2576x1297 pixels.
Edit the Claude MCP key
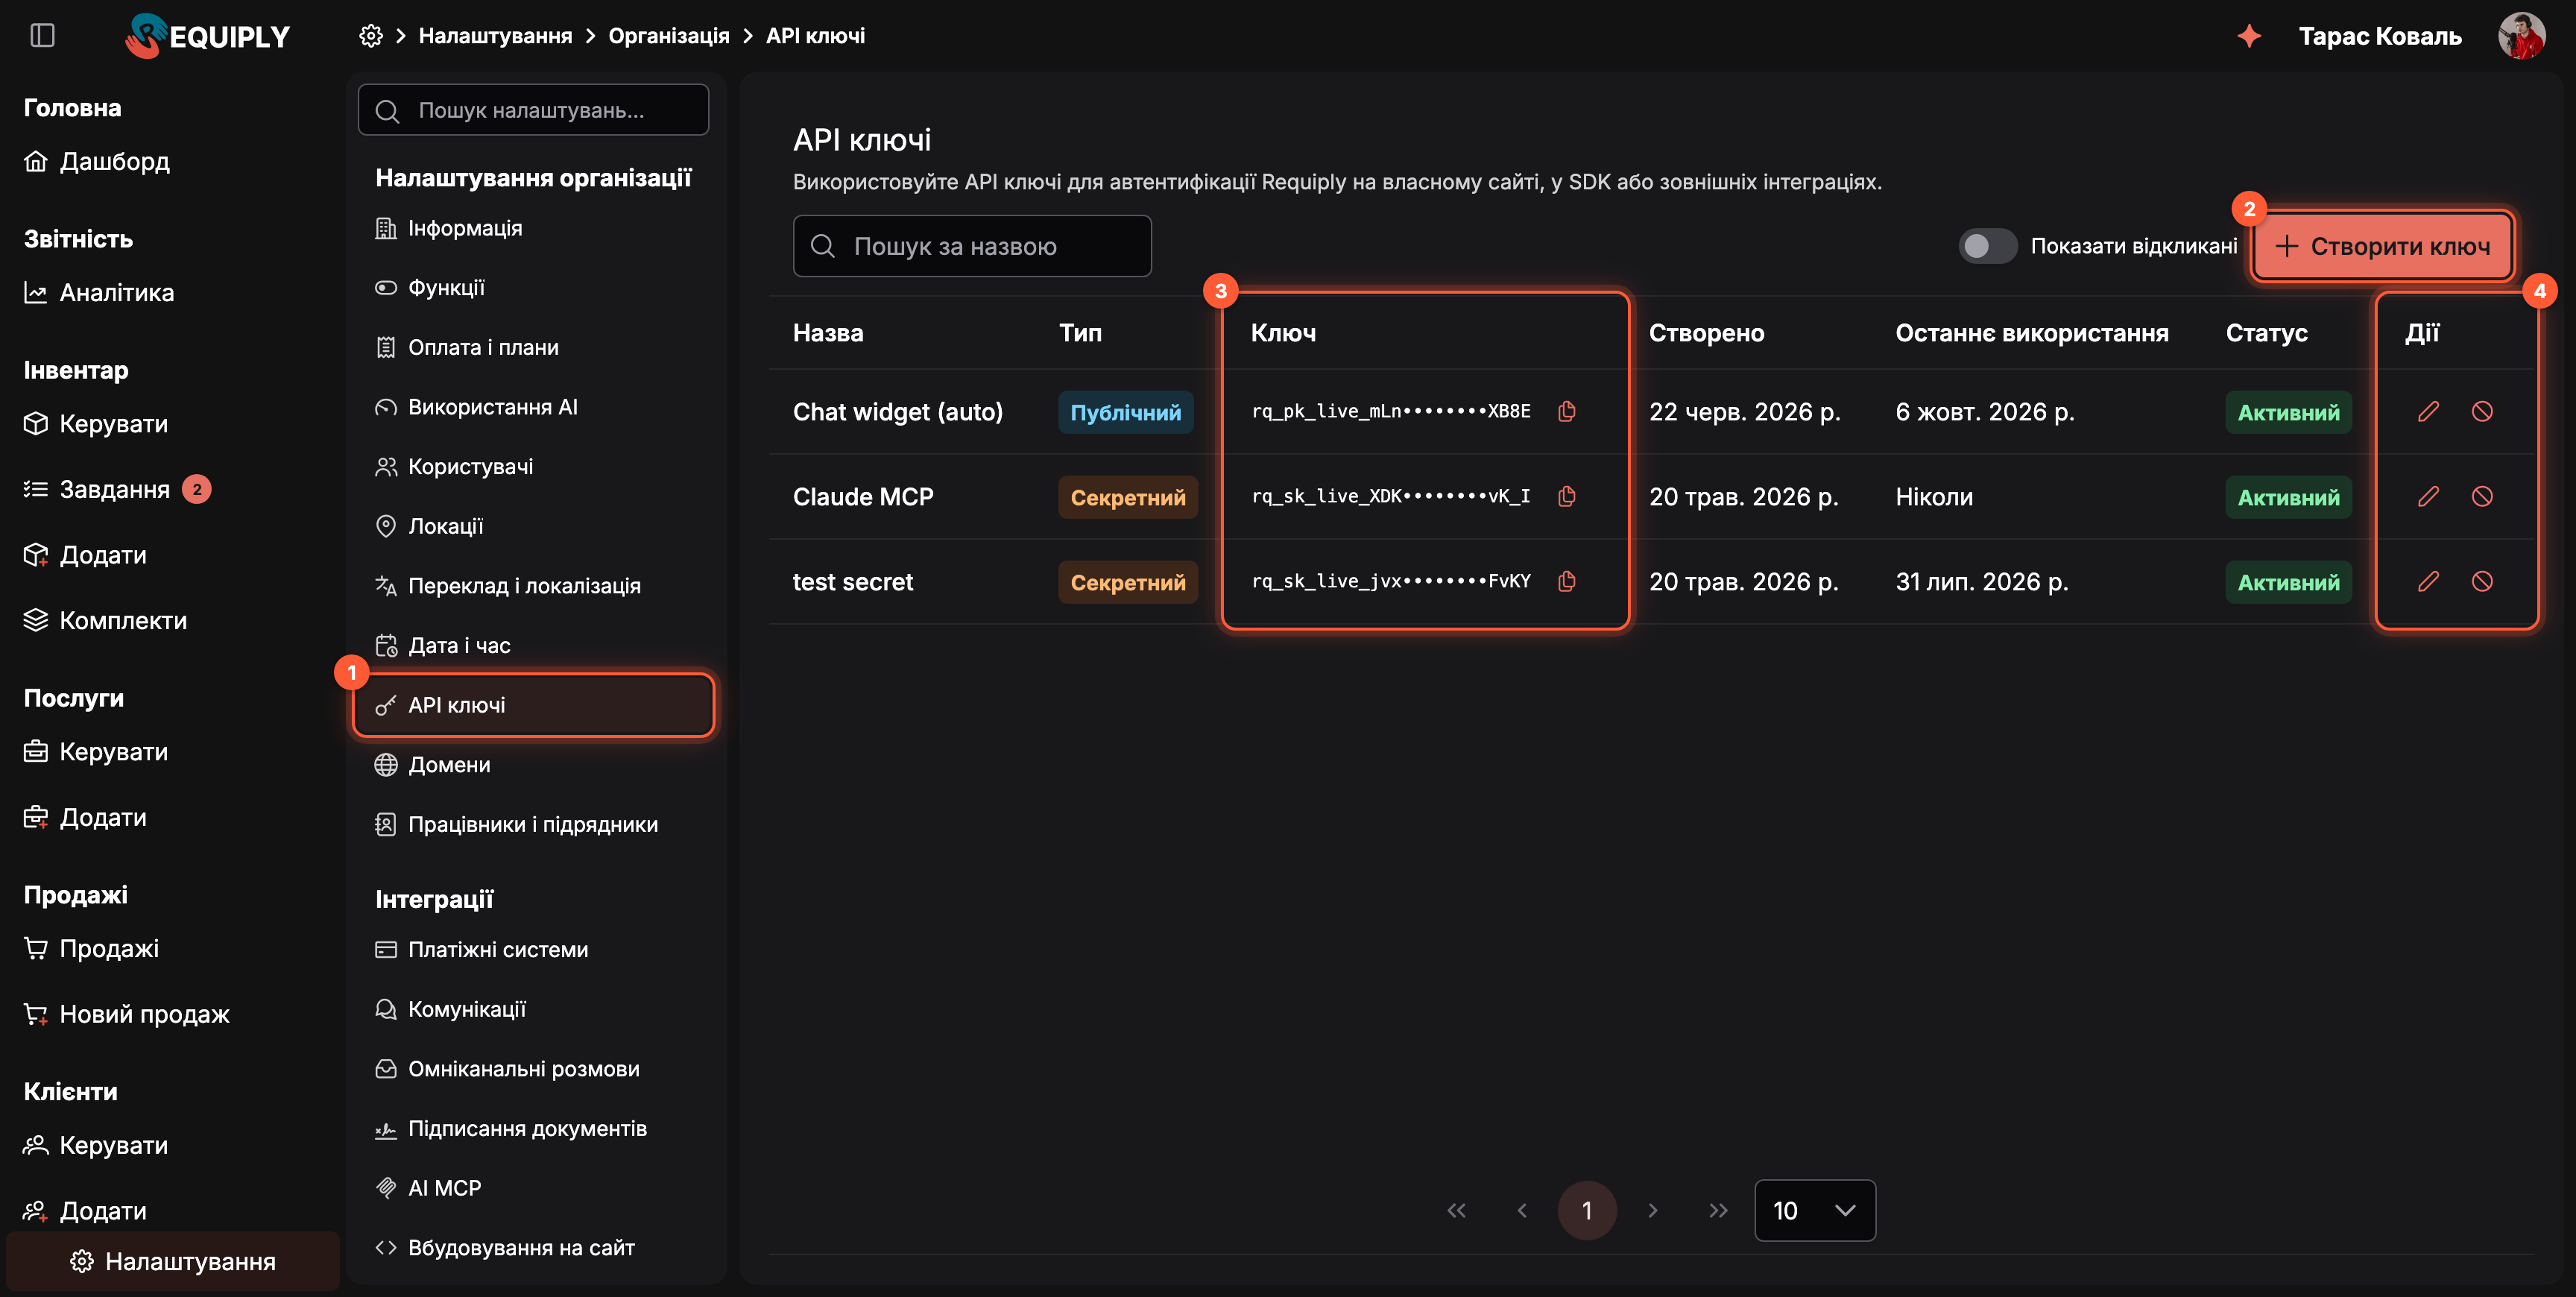click(2428, 496)
